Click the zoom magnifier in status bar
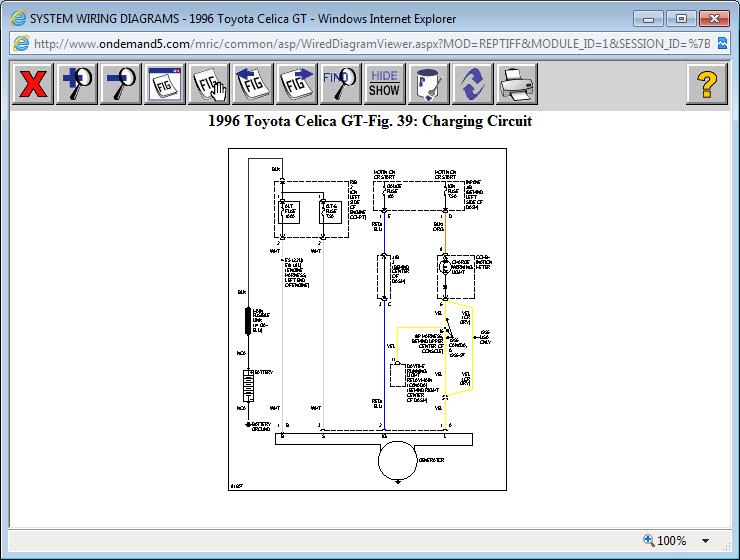 click(649, 541)
